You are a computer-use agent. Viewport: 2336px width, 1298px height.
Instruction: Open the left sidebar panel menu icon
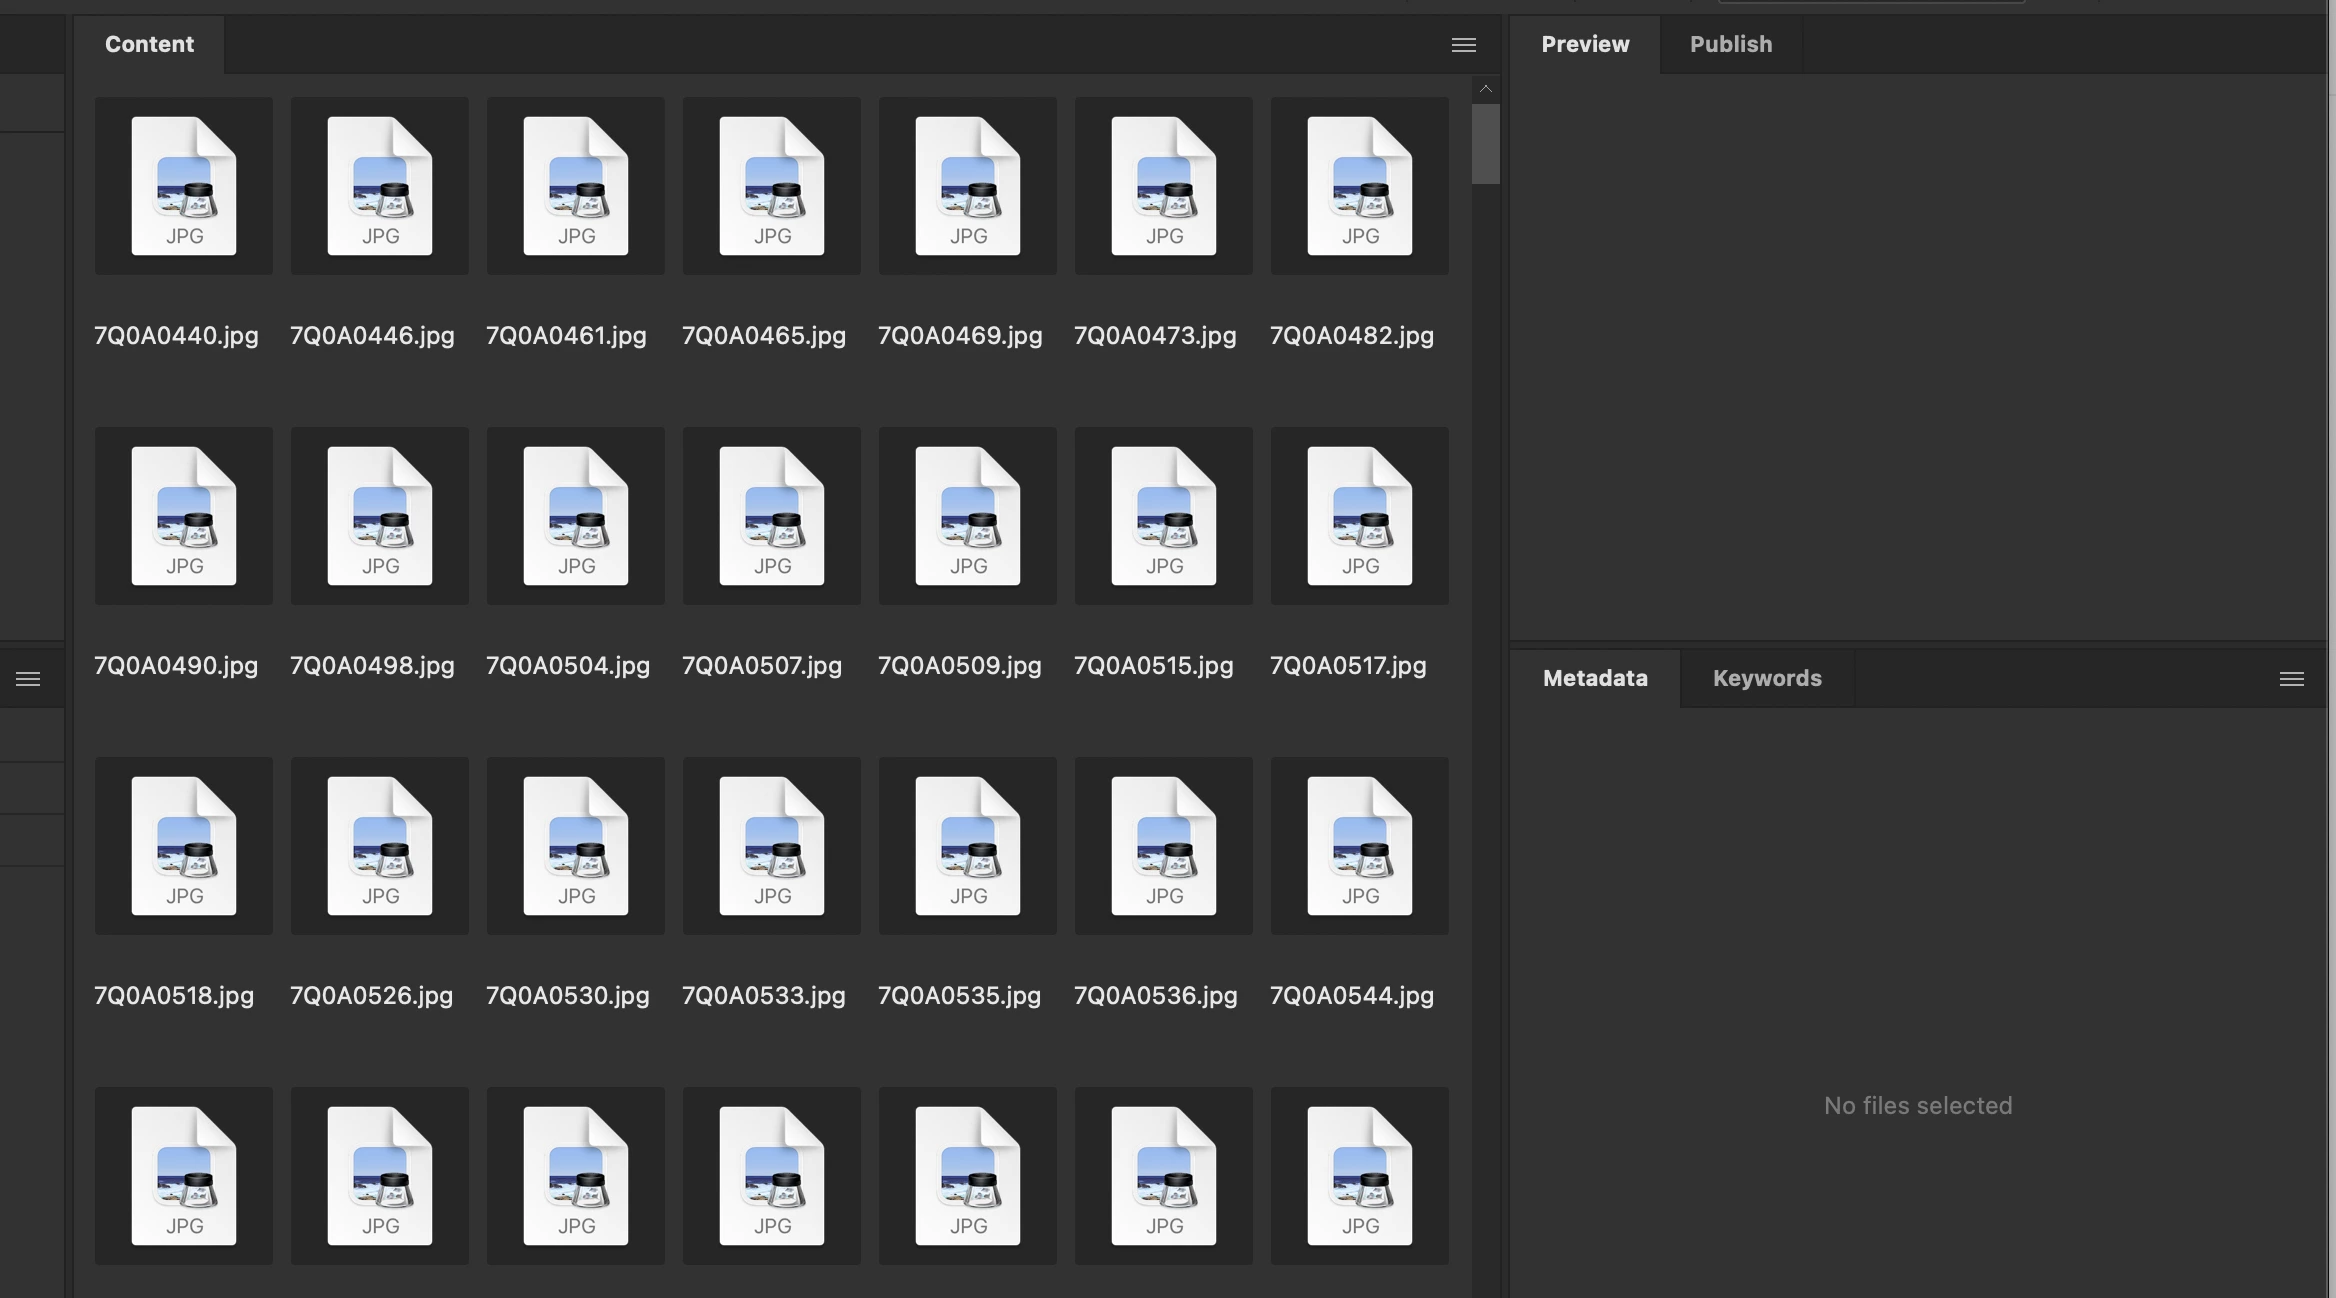28,679
